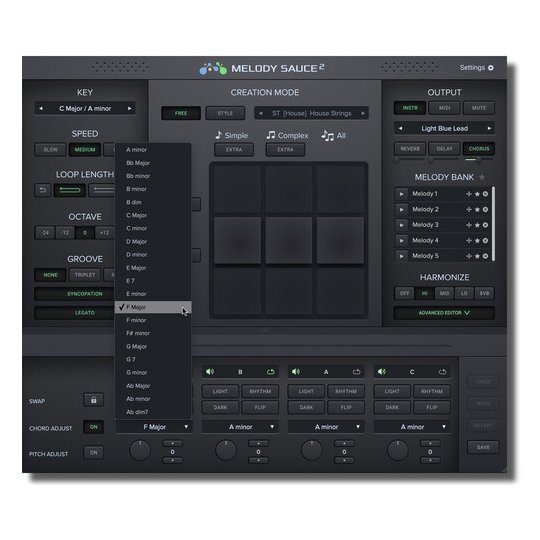Delete Melody 3 with the X icon
Image resolution: width=540 pixels, height=540 pixels.
485,225
